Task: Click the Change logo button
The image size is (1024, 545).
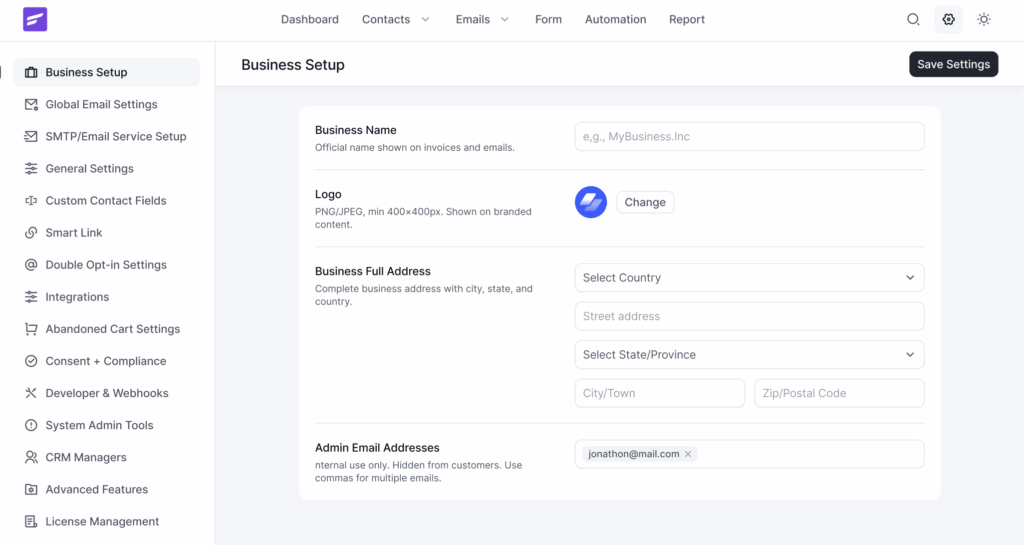Action: click(645, 202)
